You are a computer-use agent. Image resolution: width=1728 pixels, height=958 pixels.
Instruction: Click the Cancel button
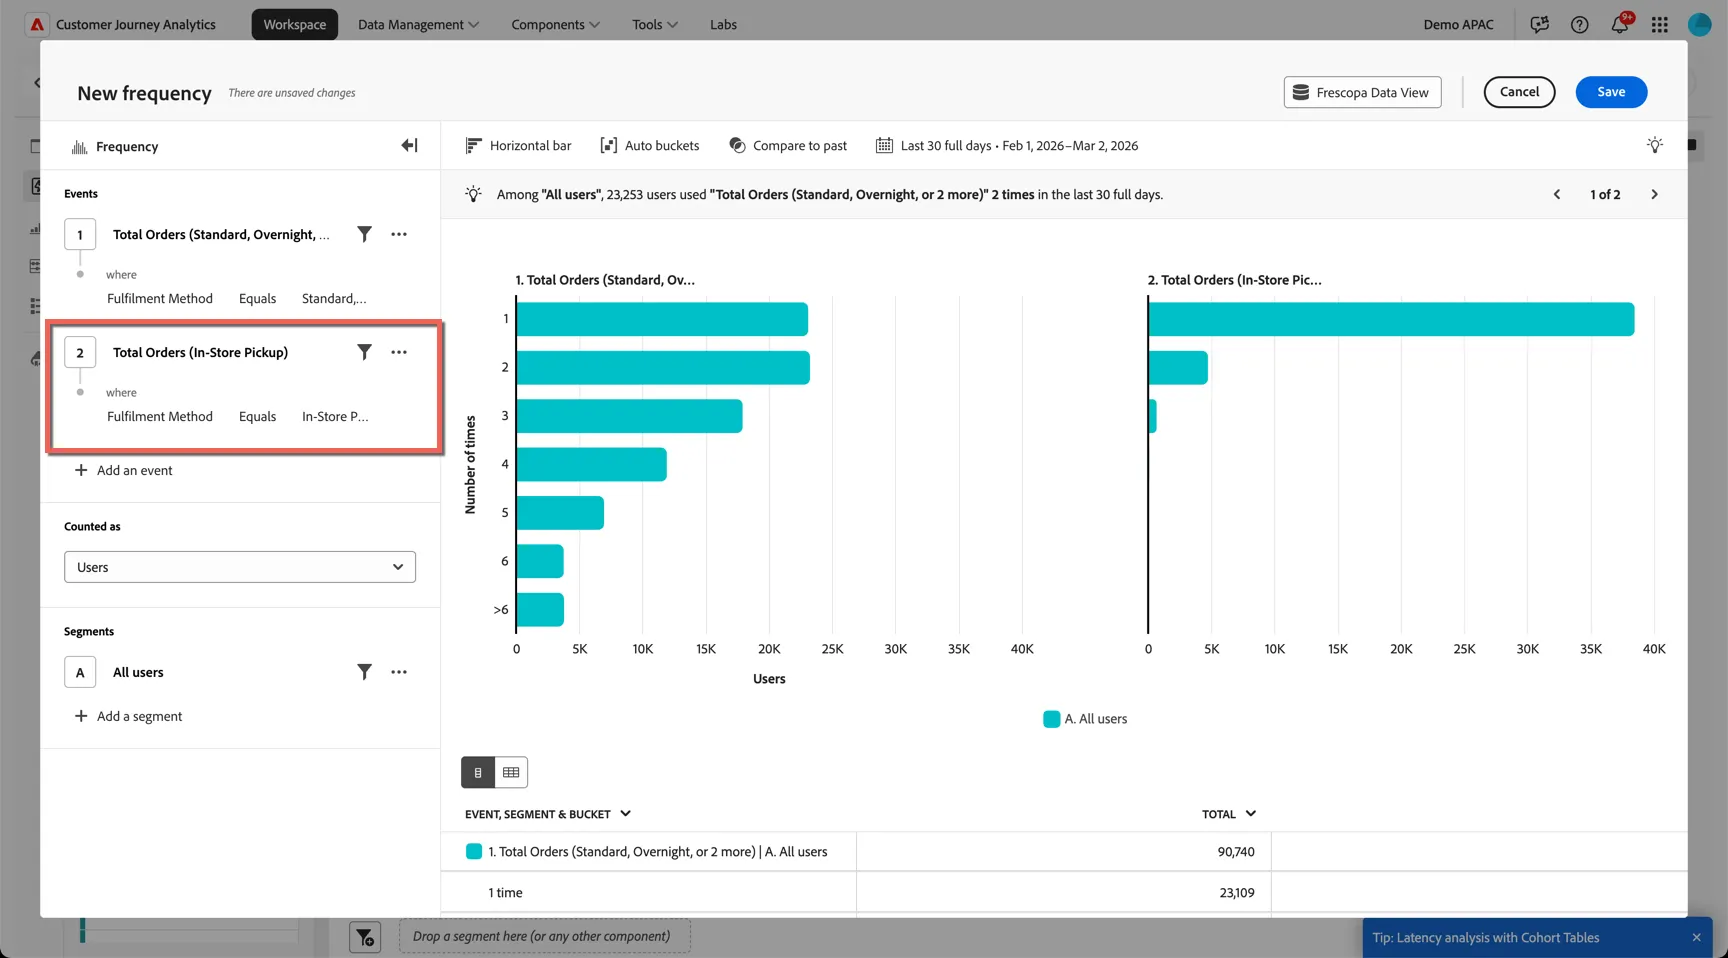[1519, 92]
